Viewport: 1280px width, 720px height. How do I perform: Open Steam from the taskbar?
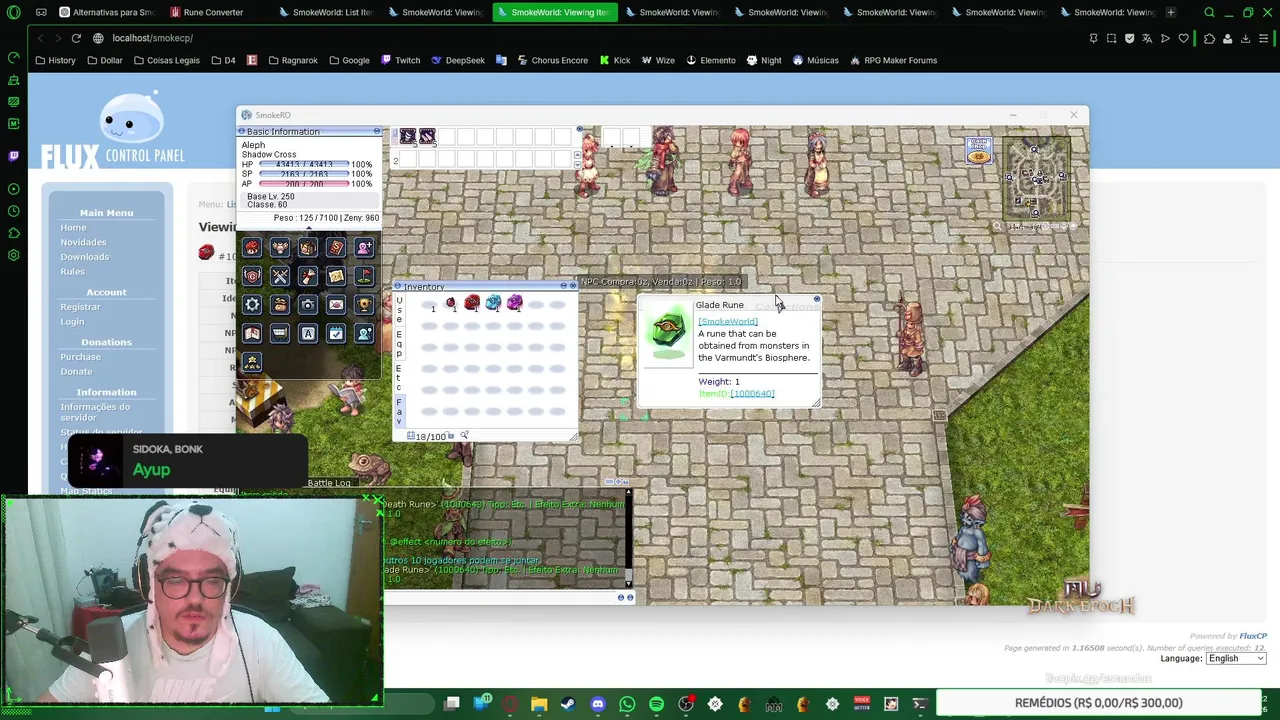568,704
